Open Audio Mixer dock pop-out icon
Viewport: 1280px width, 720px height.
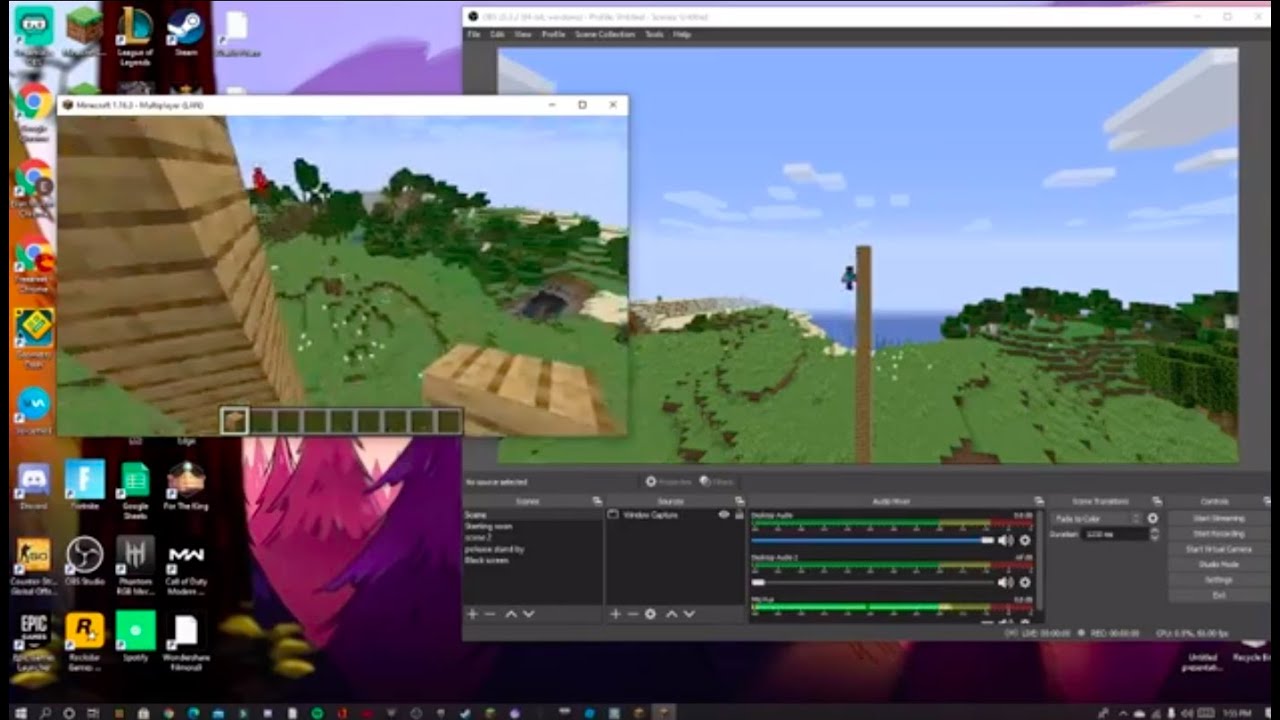coord(1038,501)
